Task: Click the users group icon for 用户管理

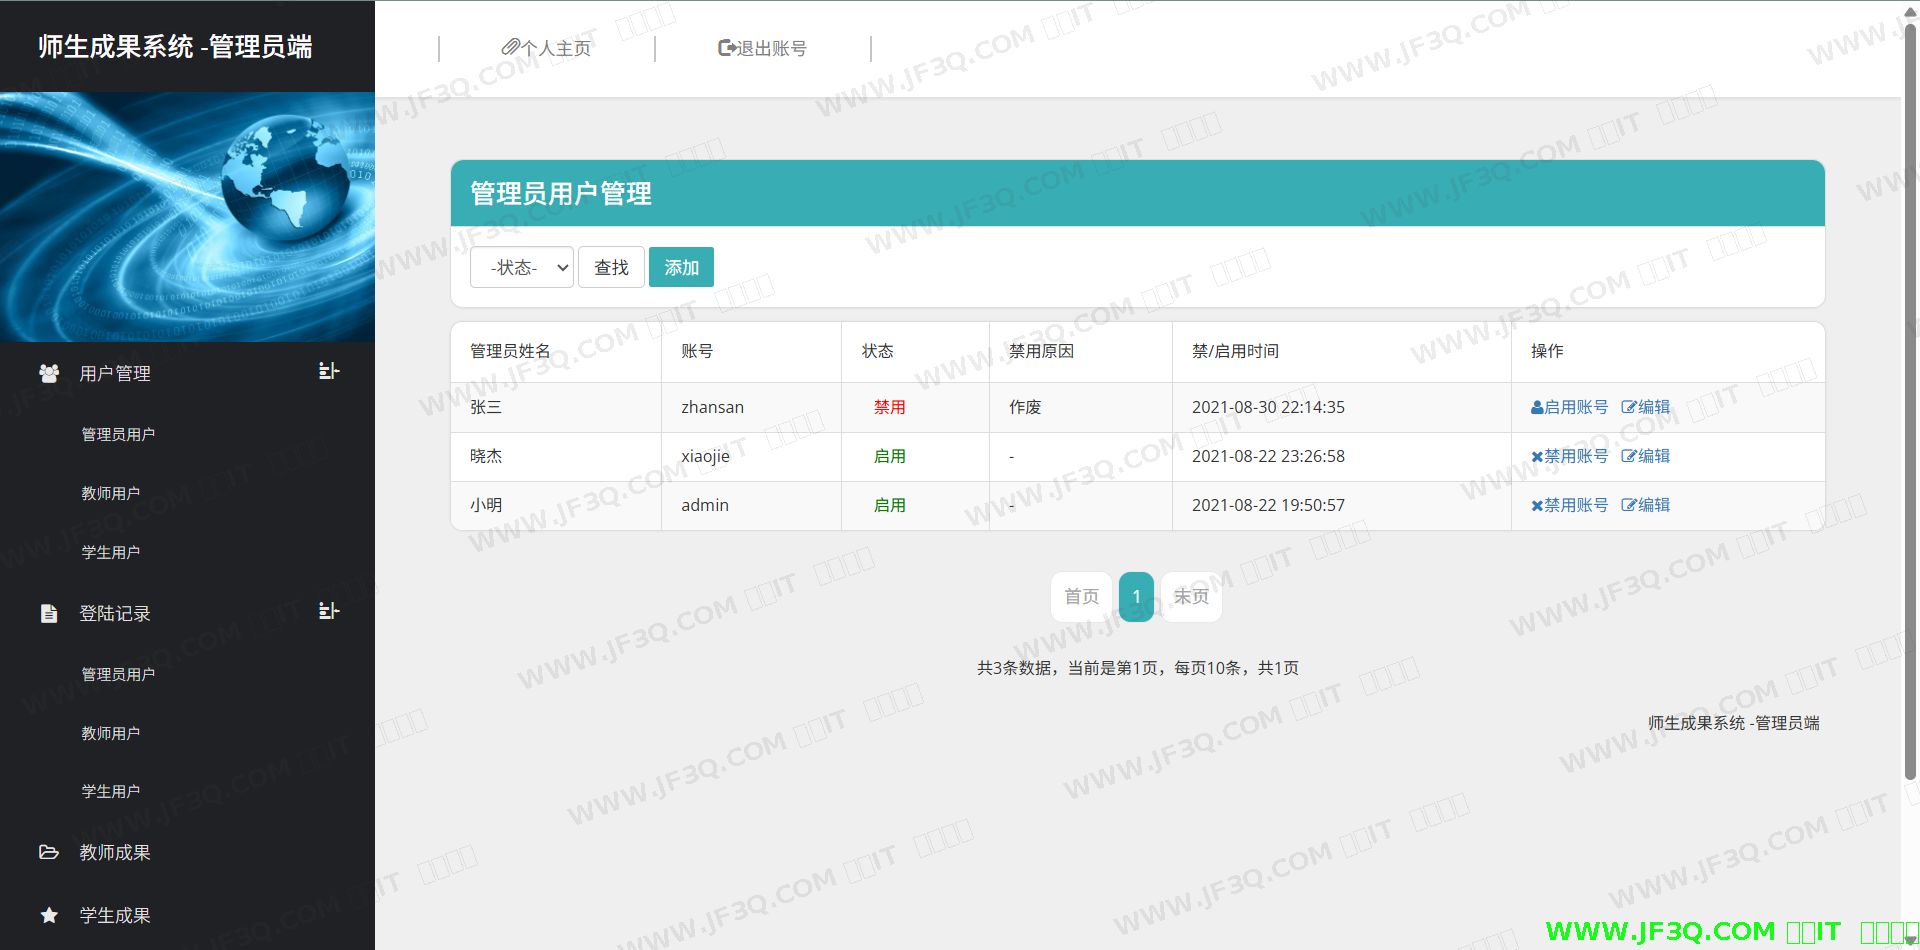Action: [49, 373]
